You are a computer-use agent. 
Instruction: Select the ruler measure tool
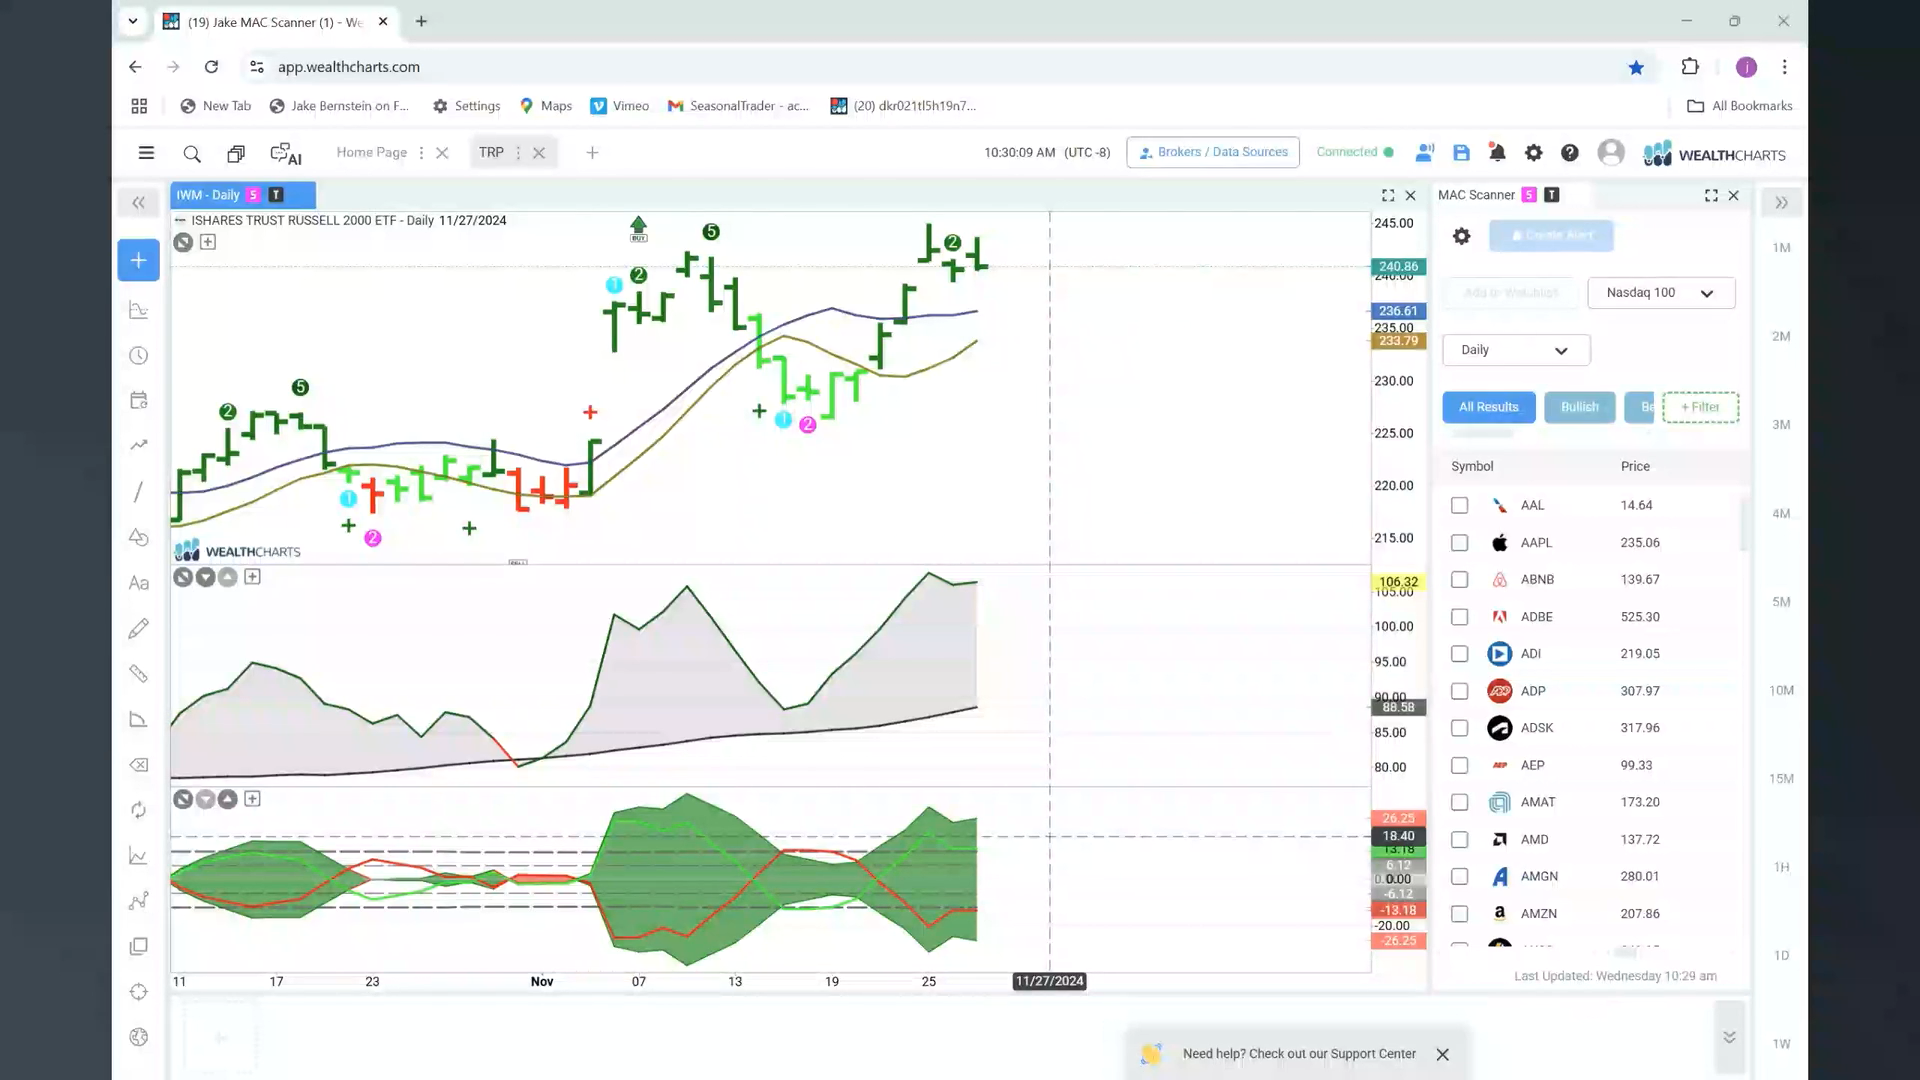139,674
